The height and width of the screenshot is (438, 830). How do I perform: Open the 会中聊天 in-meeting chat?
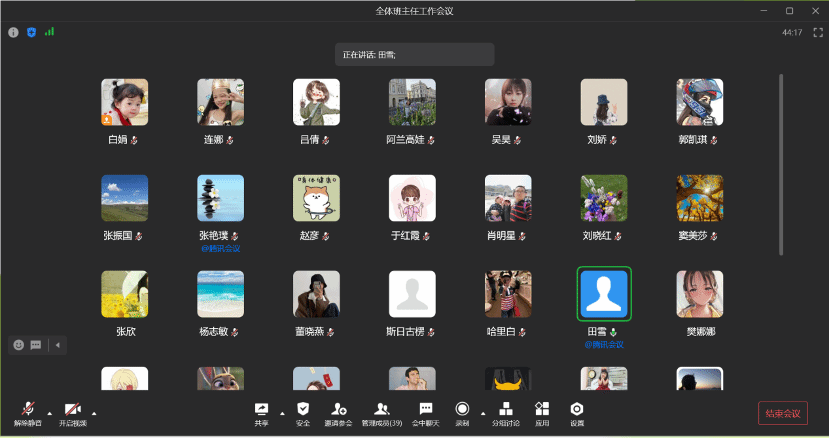(x=425, y=411)
